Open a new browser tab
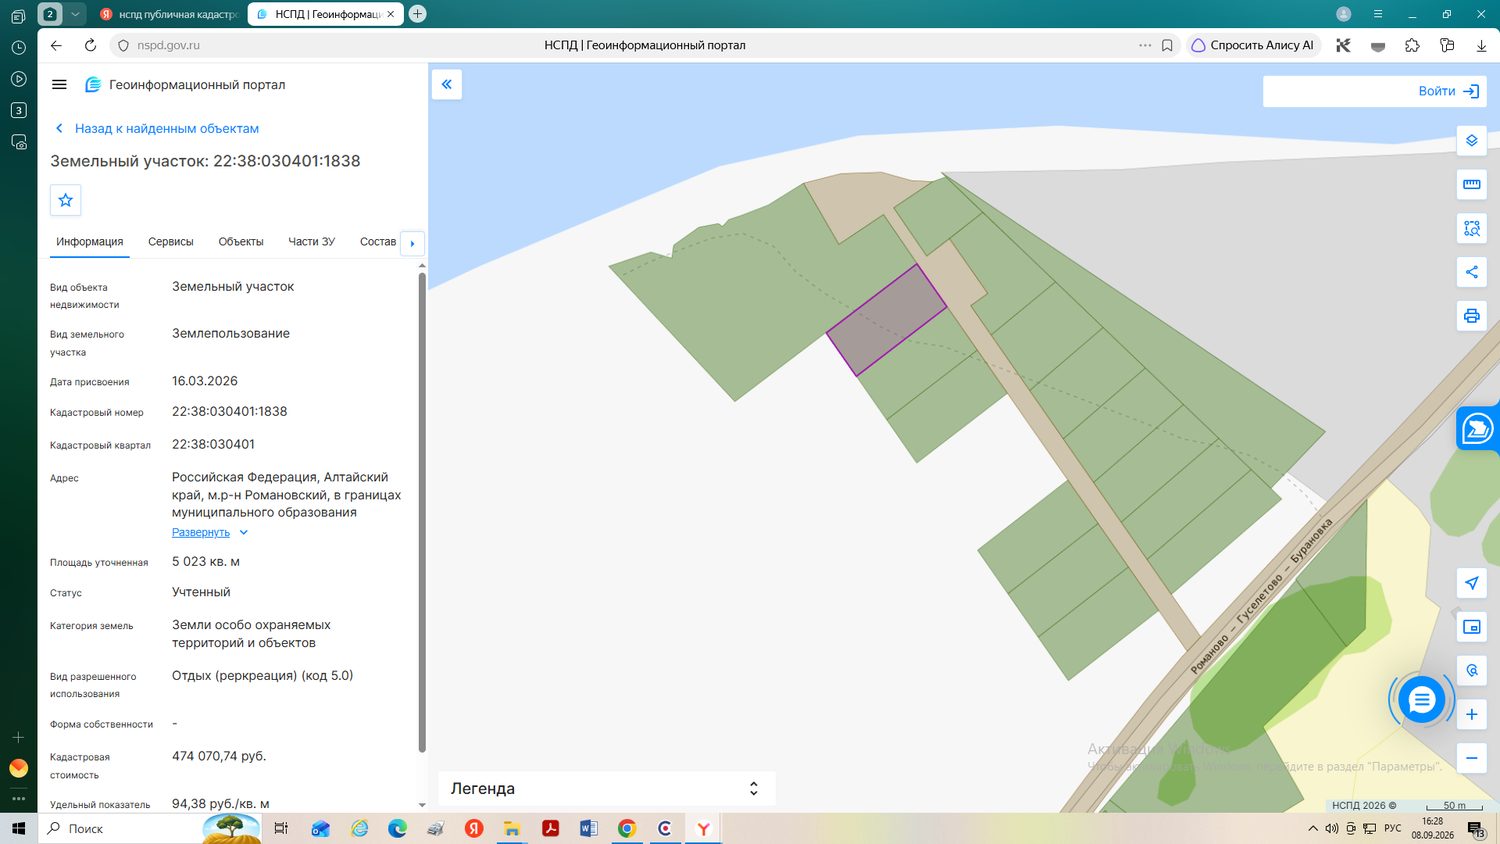The width and height of the screenshot is (1500, 844). coord(418,14)
